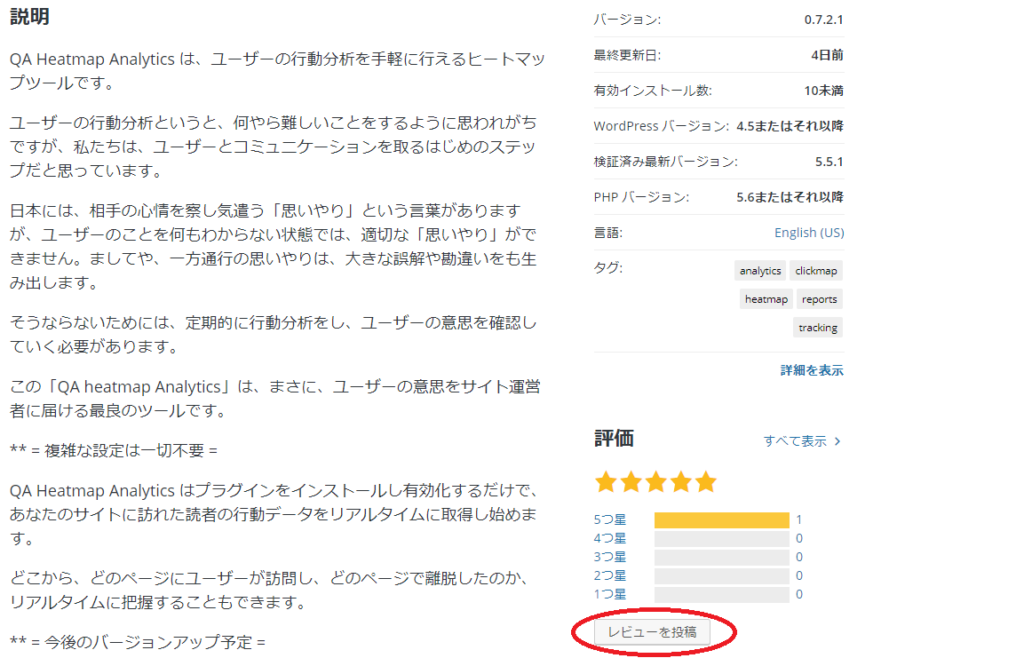Click the WordPress version 4.5またはそれ以降
Image resolution: width=1024 pixels, height=658 pixels.
point(790,126)
